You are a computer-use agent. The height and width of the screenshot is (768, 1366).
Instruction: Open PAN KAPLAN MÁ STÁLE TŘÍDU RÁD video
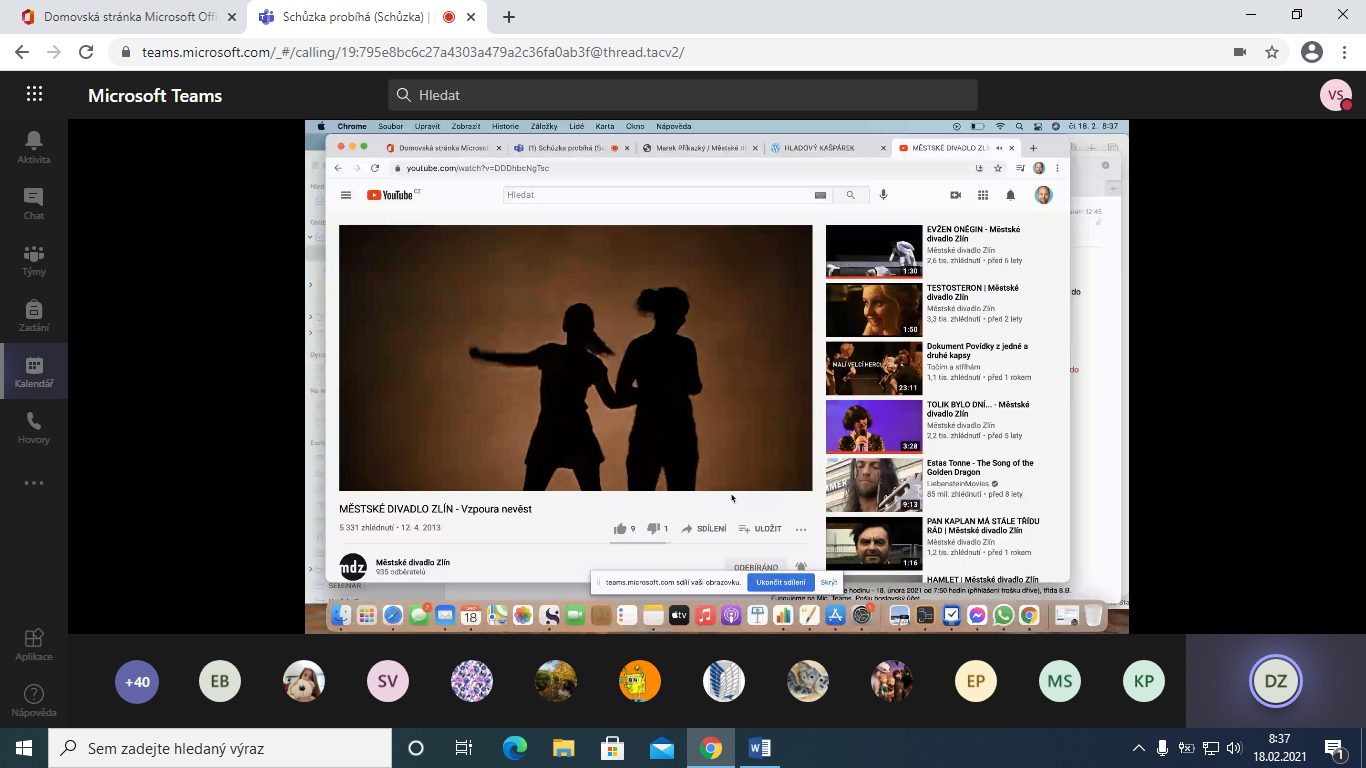(874, 543)
